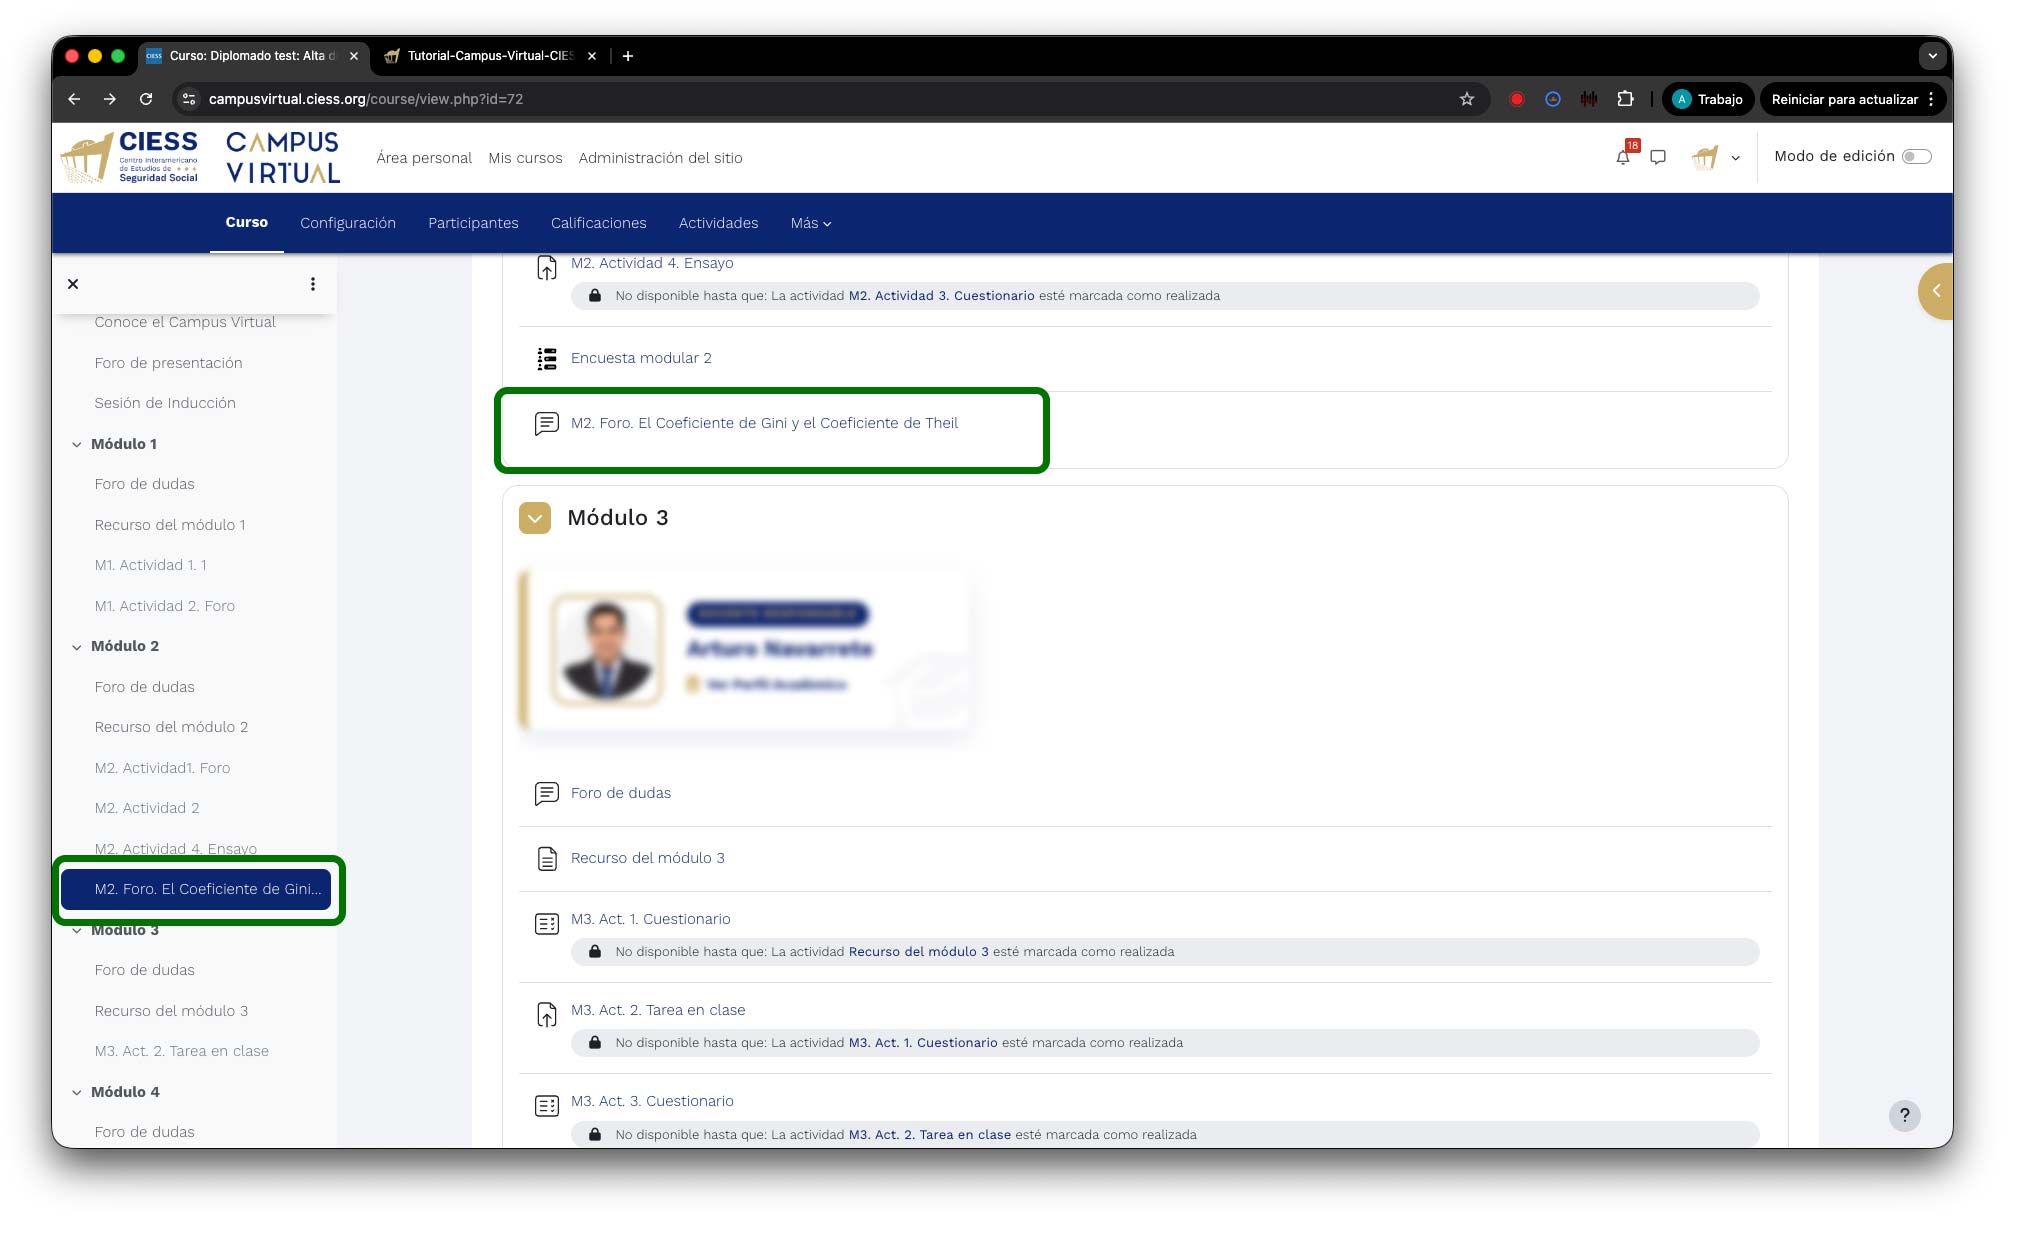The height and width of the screenshot is (1245, 2035).
Task: Open the course index three-dot options menu
Action: point(313,284)
